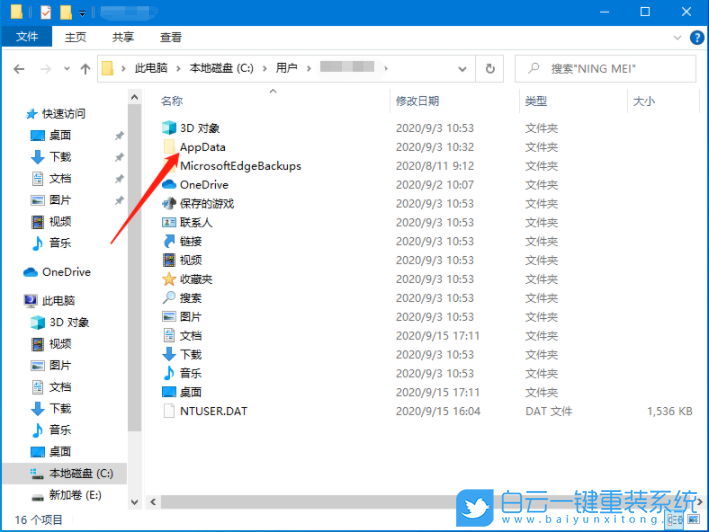Image resolution: width=709 pixels, height=532 pixels.
Task: Open the 共享 ribbon tab
Action: coord(123,37)
